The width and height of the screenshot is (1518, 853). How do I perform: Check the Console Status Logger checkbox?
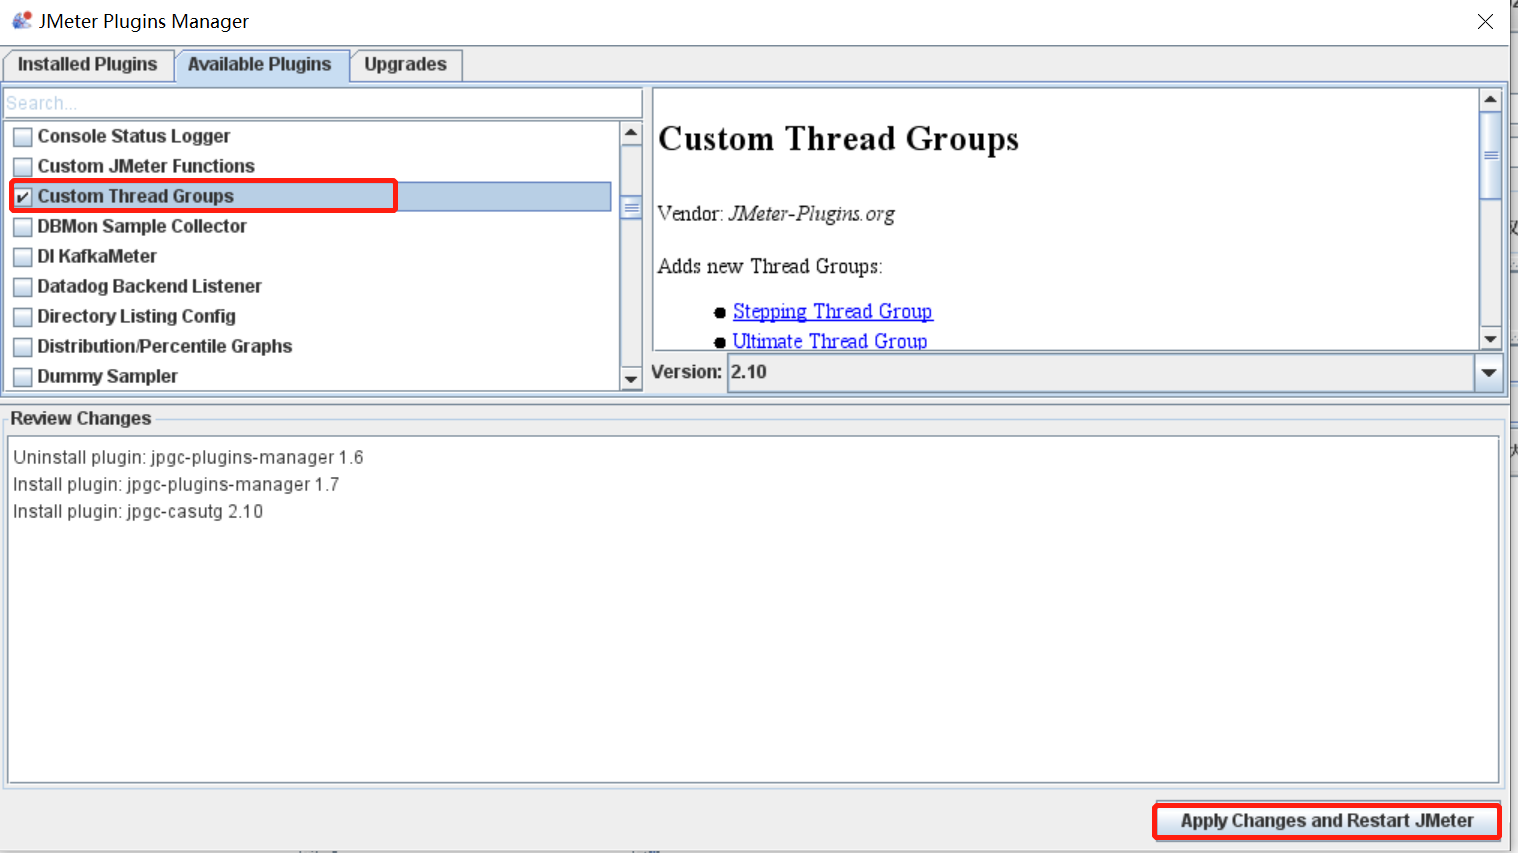(x=22, y=137)
